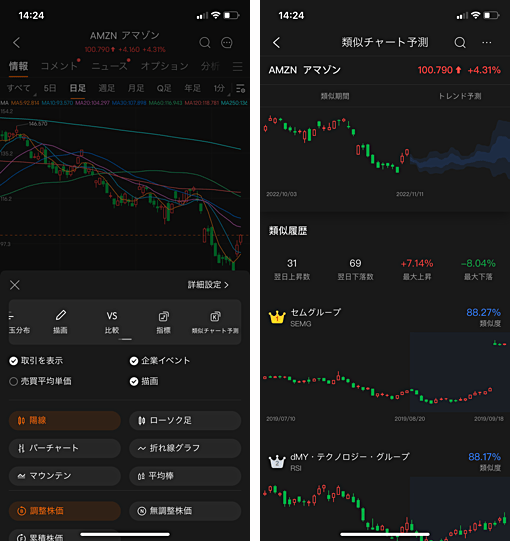510x541 pixels.
Task: Tap the silver crown rank 2 icon
Action: 277,462
